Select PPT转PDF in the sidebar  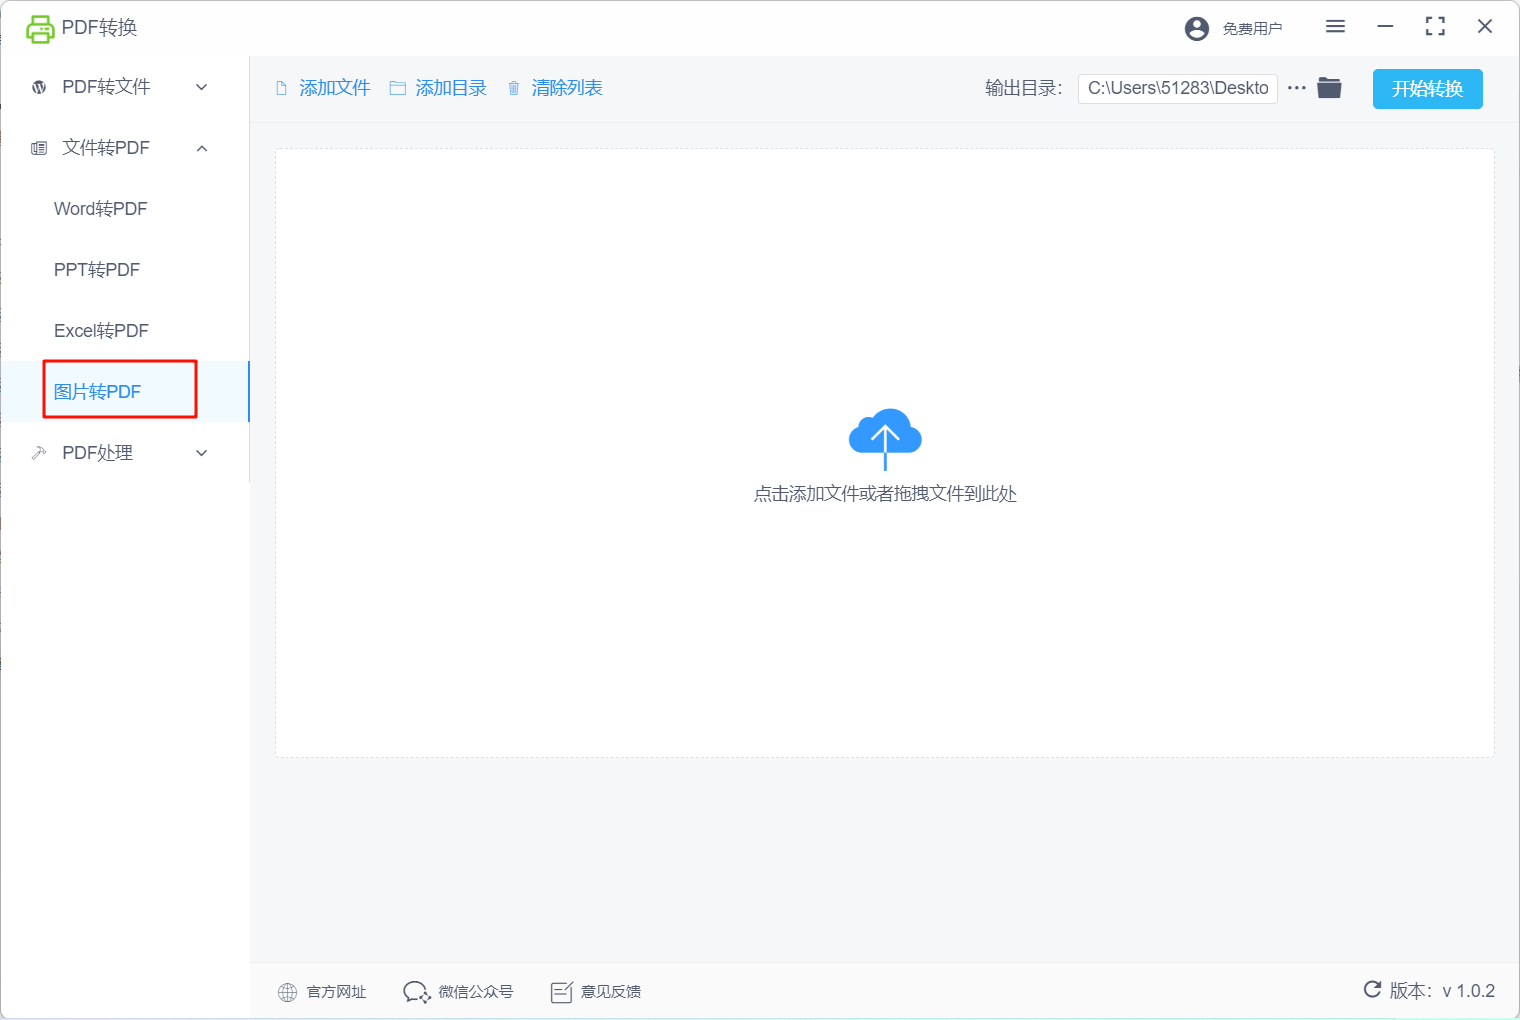coord(97,270)
